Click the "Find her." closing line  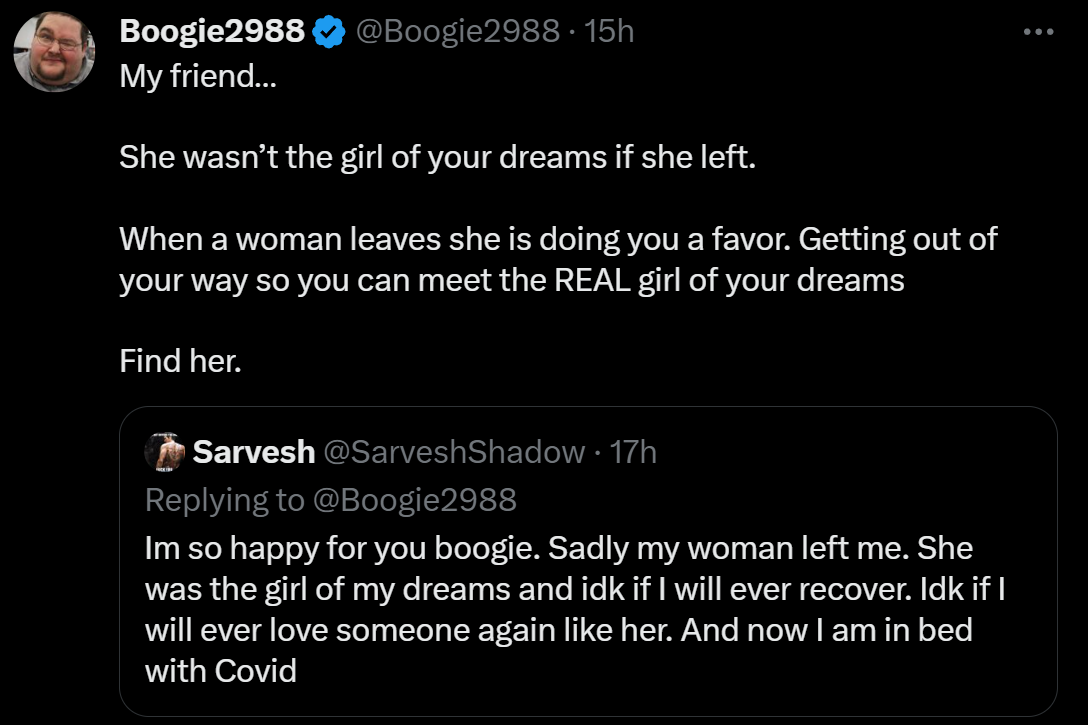(181, 360)
